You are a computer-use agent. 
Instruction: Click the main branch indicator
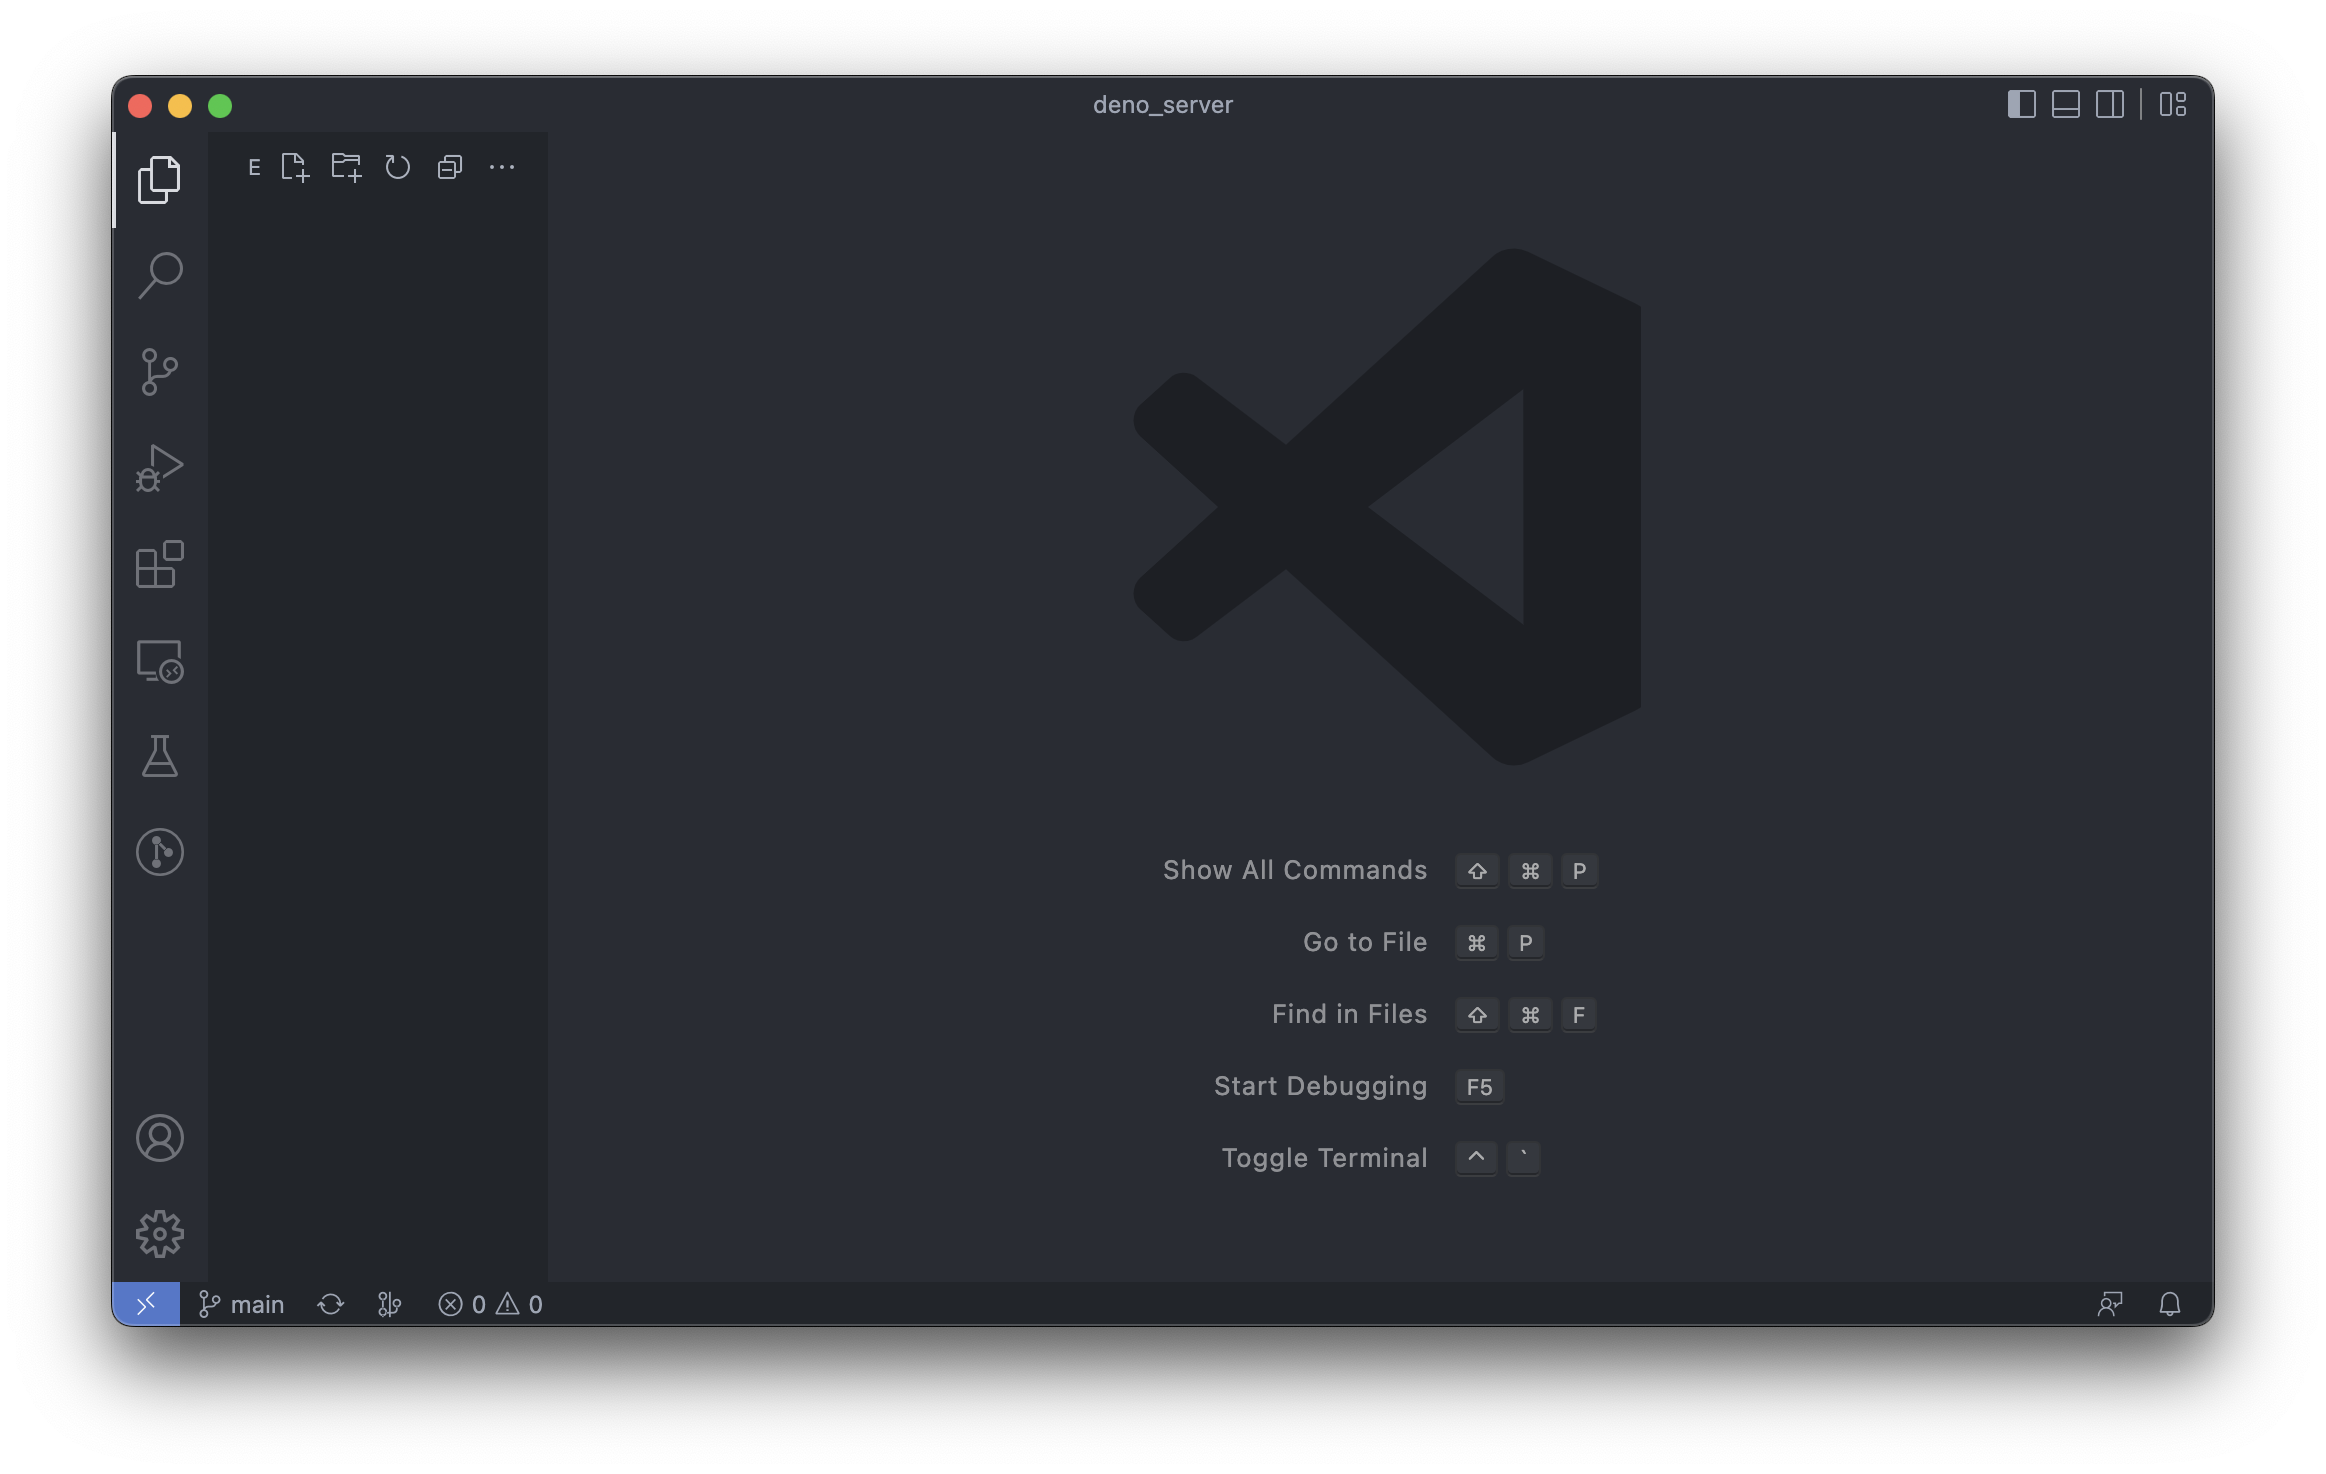(241, 1304)
